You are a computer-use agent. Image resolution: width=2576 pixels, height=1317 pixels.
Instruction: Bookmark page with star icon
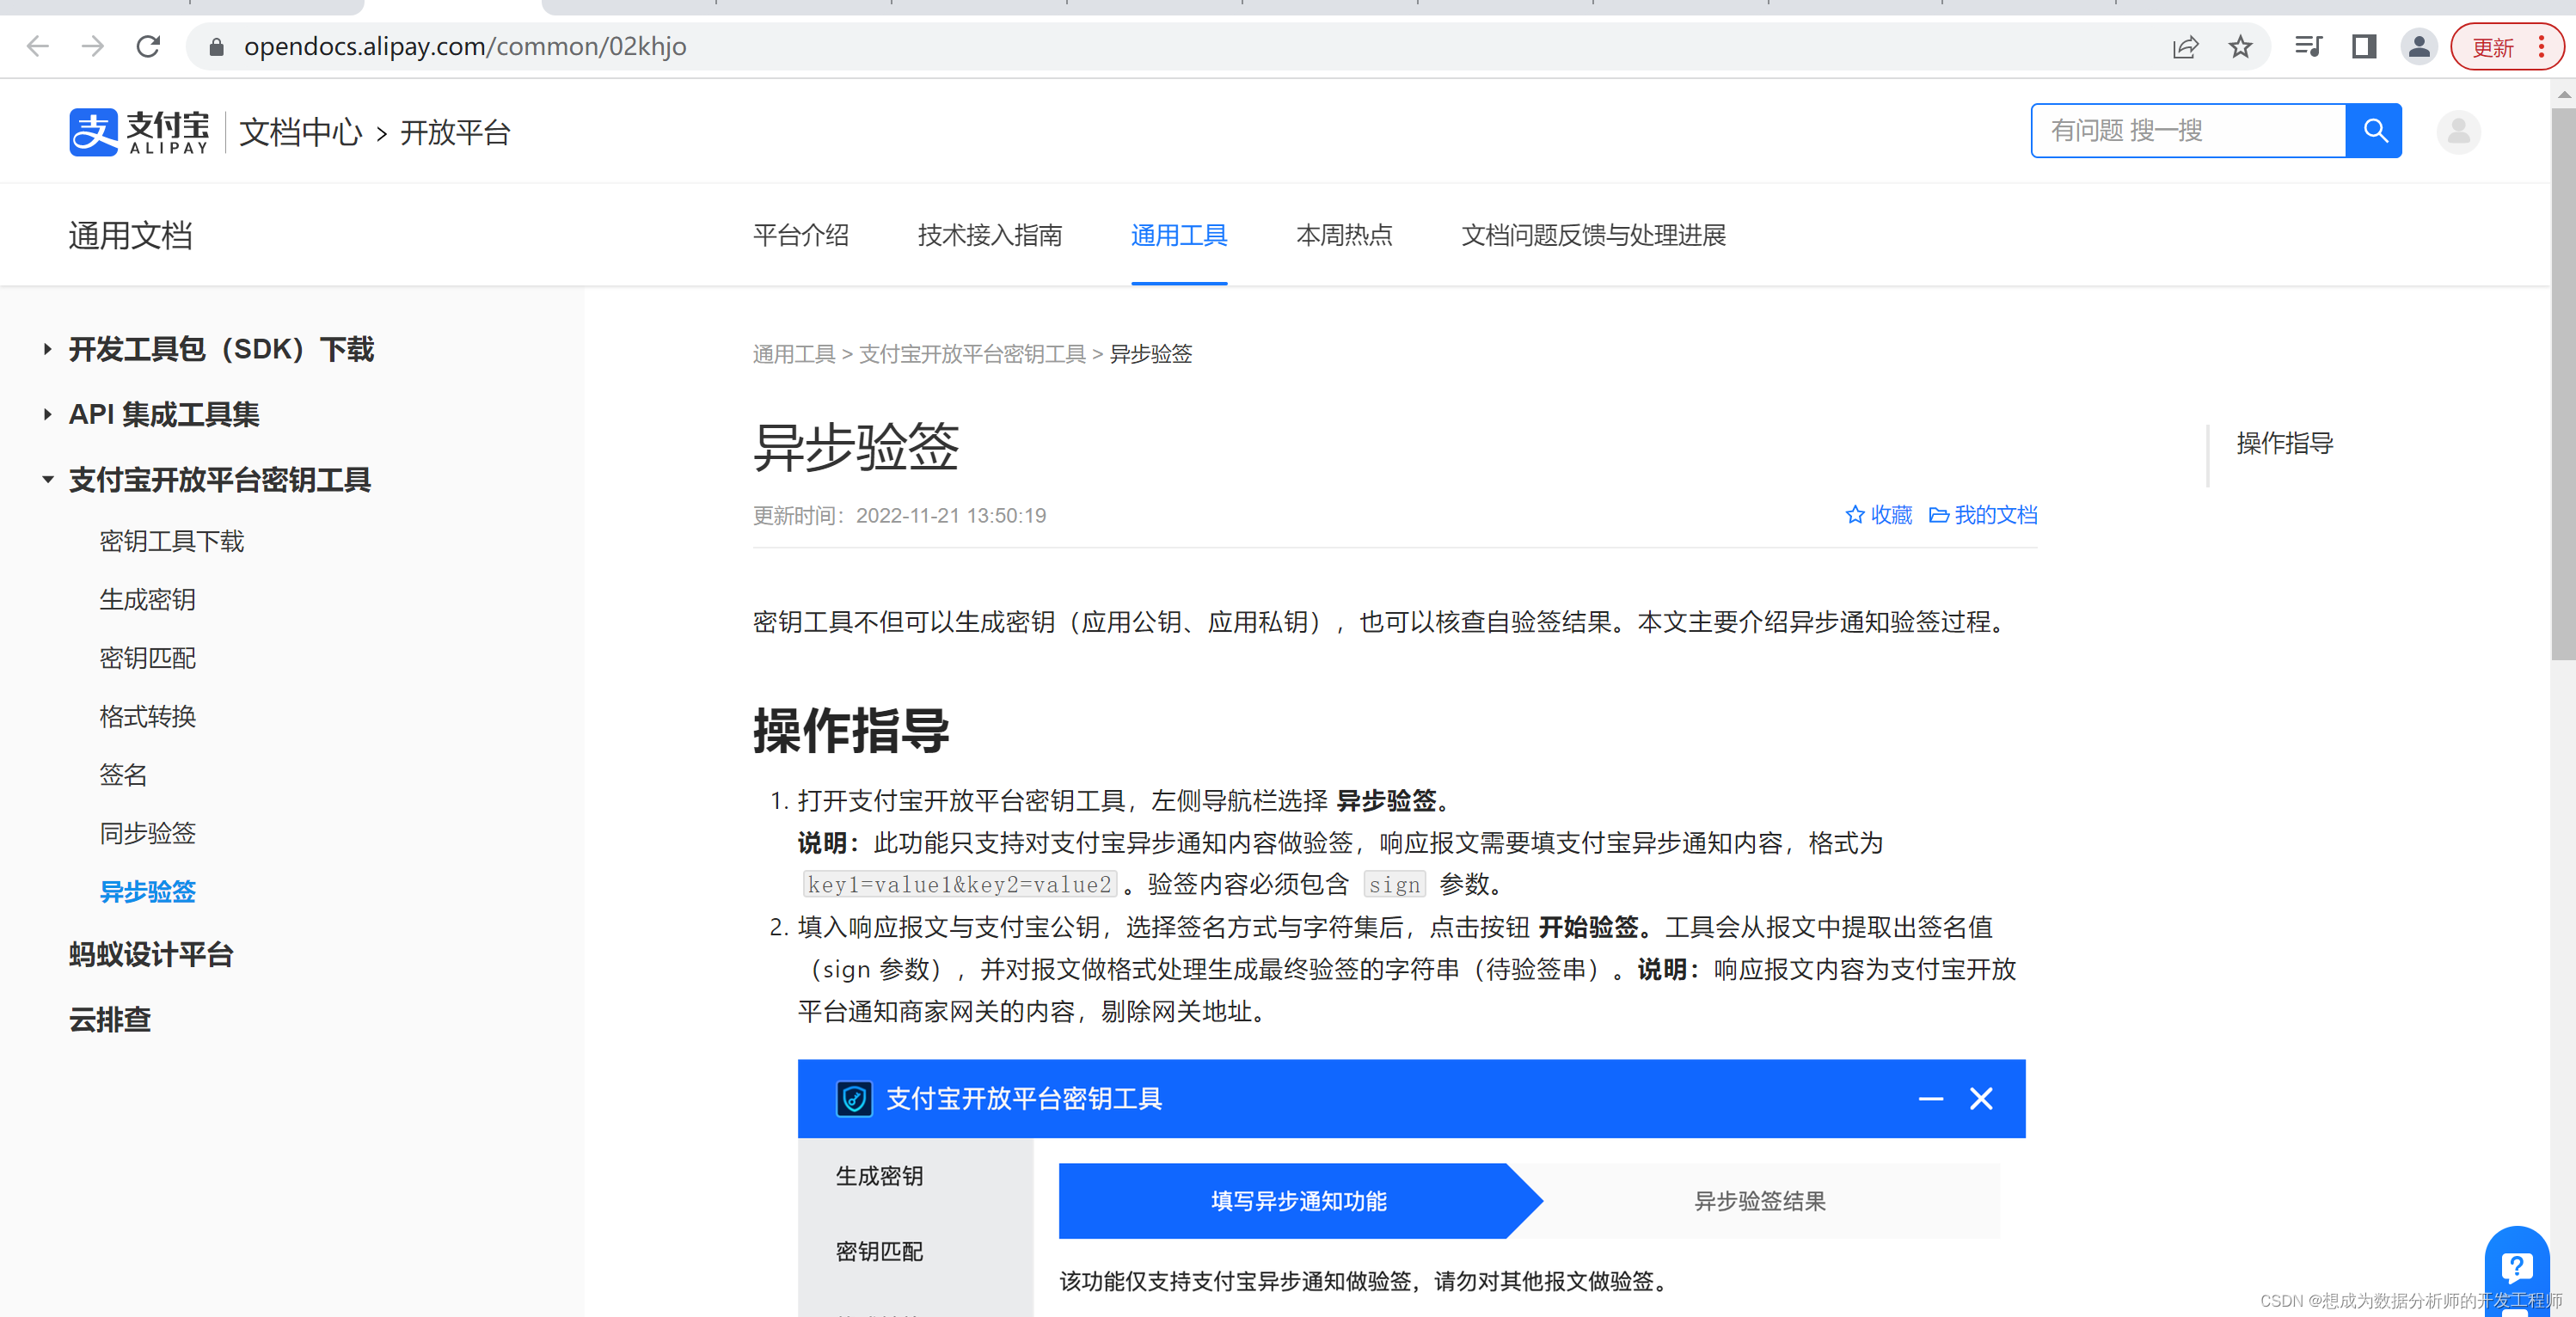(2240, 47)
